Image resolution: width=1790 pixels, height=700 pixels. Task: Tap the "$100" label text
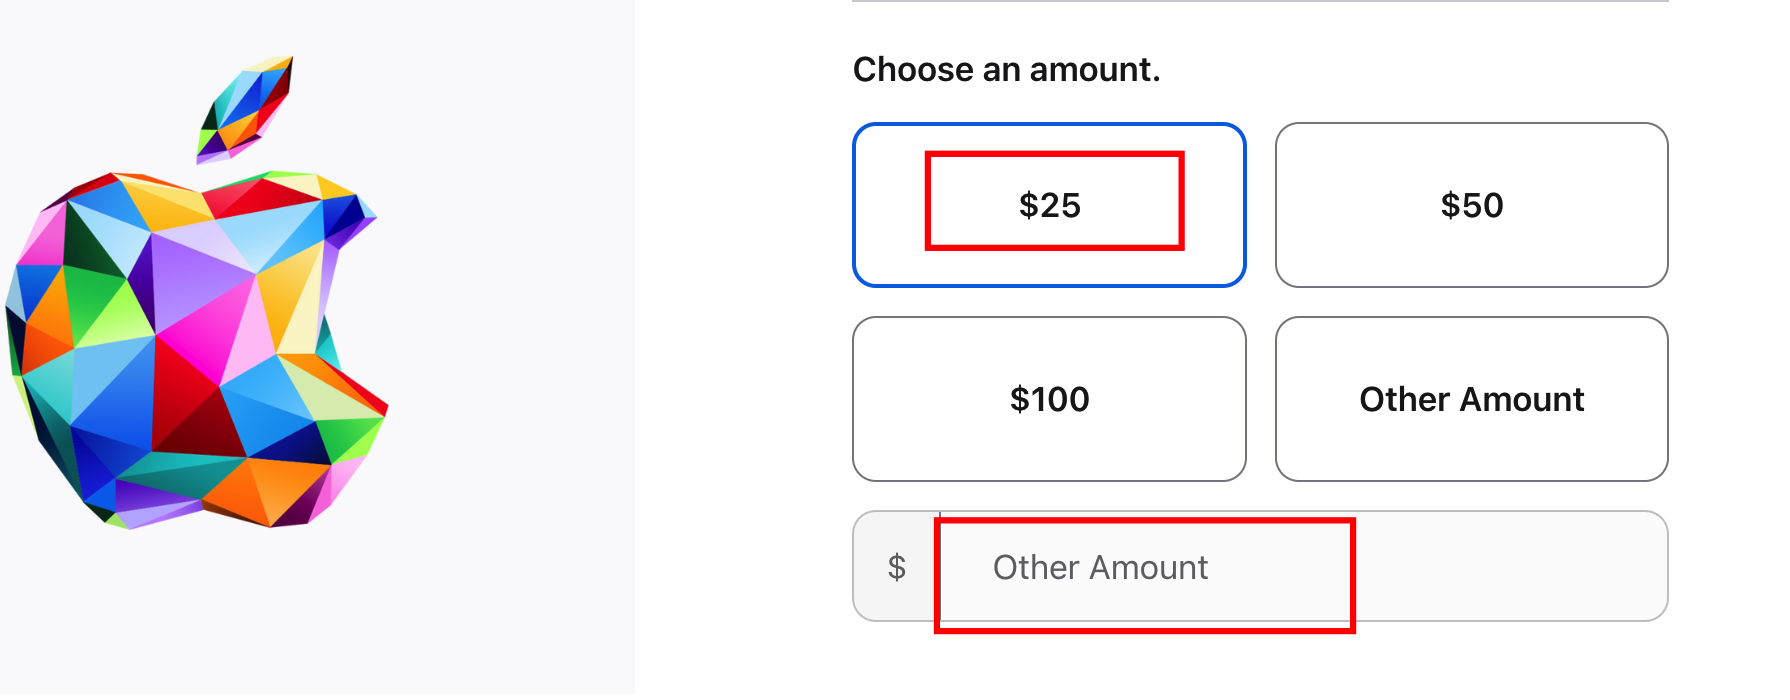coord(1049,399)
